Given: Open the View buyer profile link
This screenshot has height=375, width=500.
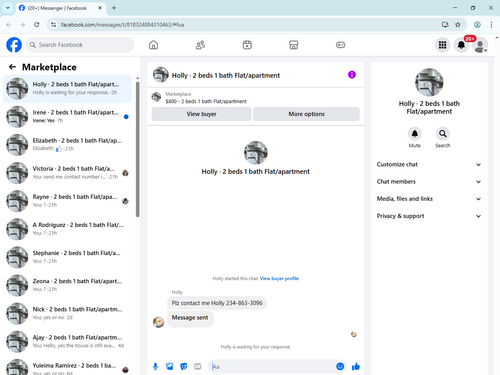Looking at the screenshot, I should (279, 279).
